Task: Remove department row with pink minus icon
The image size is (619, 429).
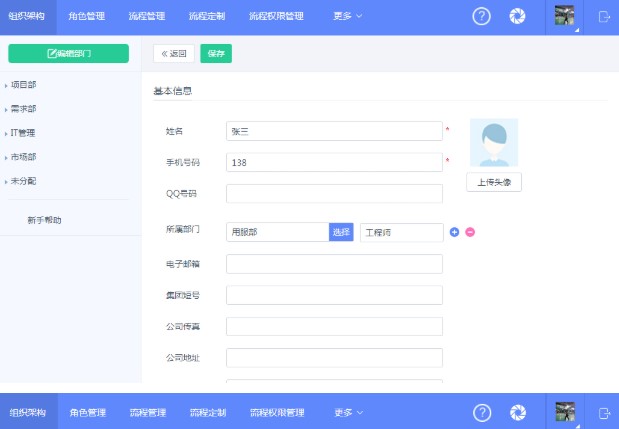Action: (470, 232)
